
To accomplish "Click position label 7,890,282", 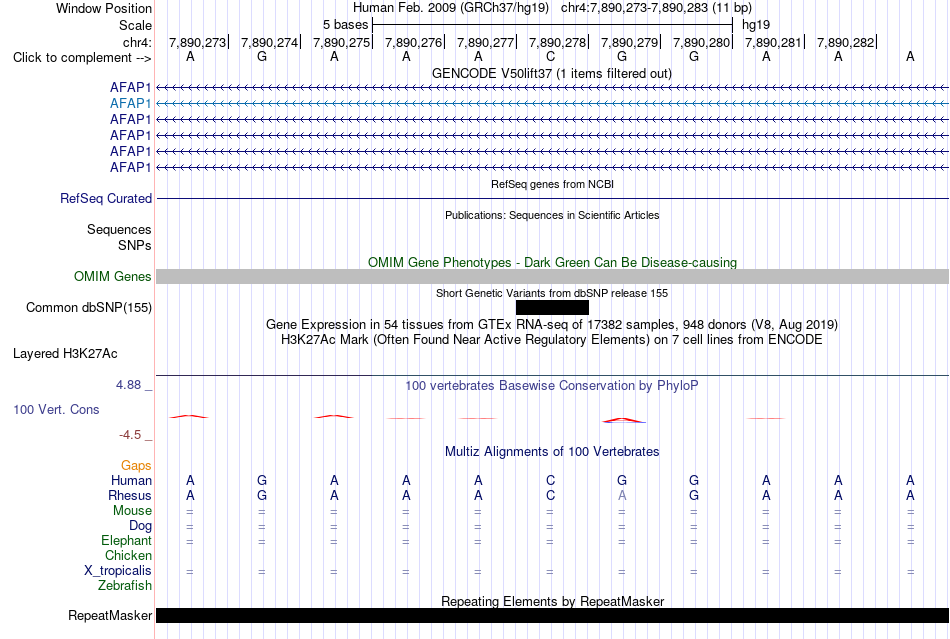I will coord(846,42).
